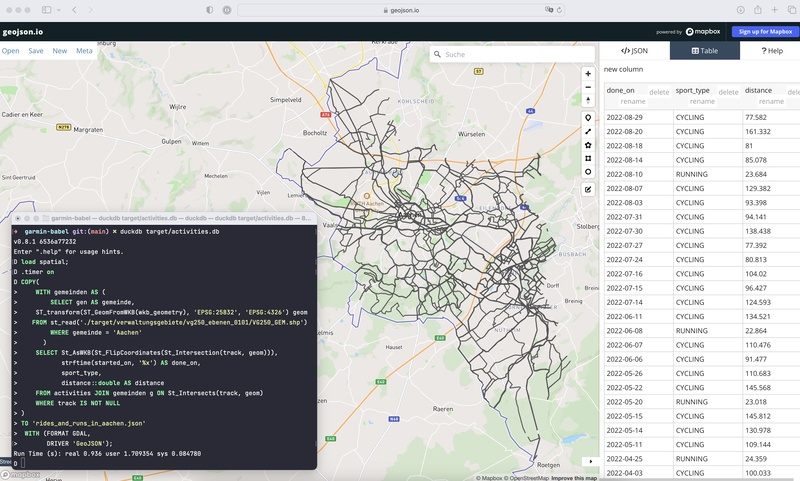Open the sidebar menu chevron in Safari
This screenshot has height=481, width=800.
pyautogui.click(x=59, y=10)
